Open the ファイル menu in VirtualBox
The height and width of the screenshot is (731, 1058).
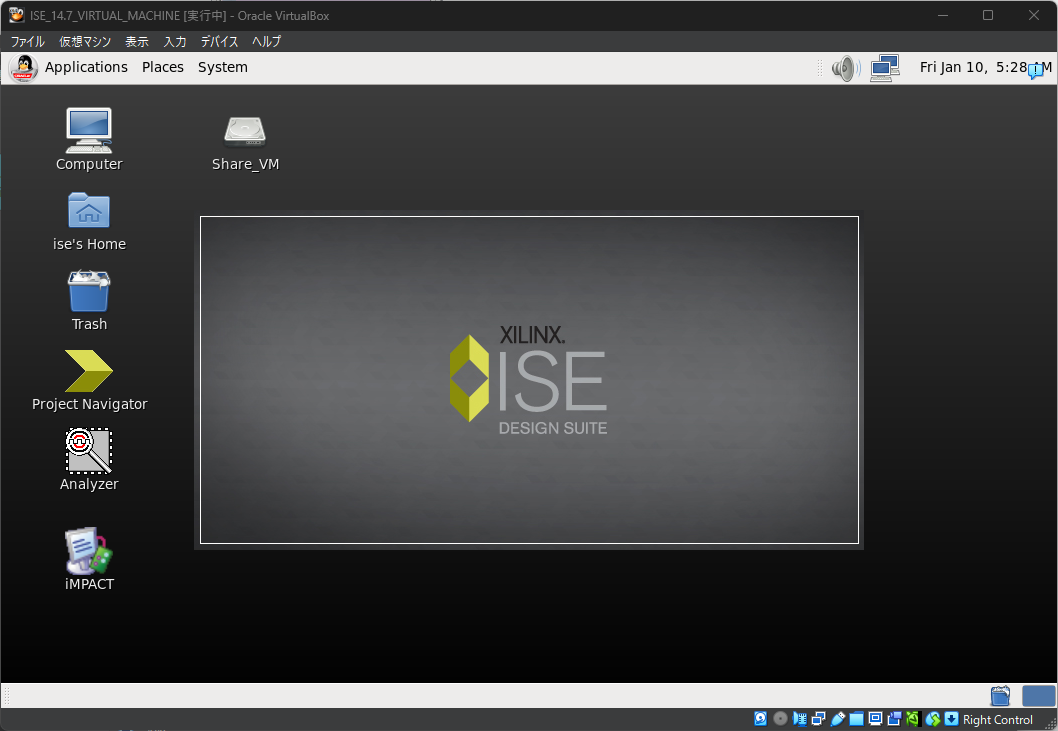28,42
